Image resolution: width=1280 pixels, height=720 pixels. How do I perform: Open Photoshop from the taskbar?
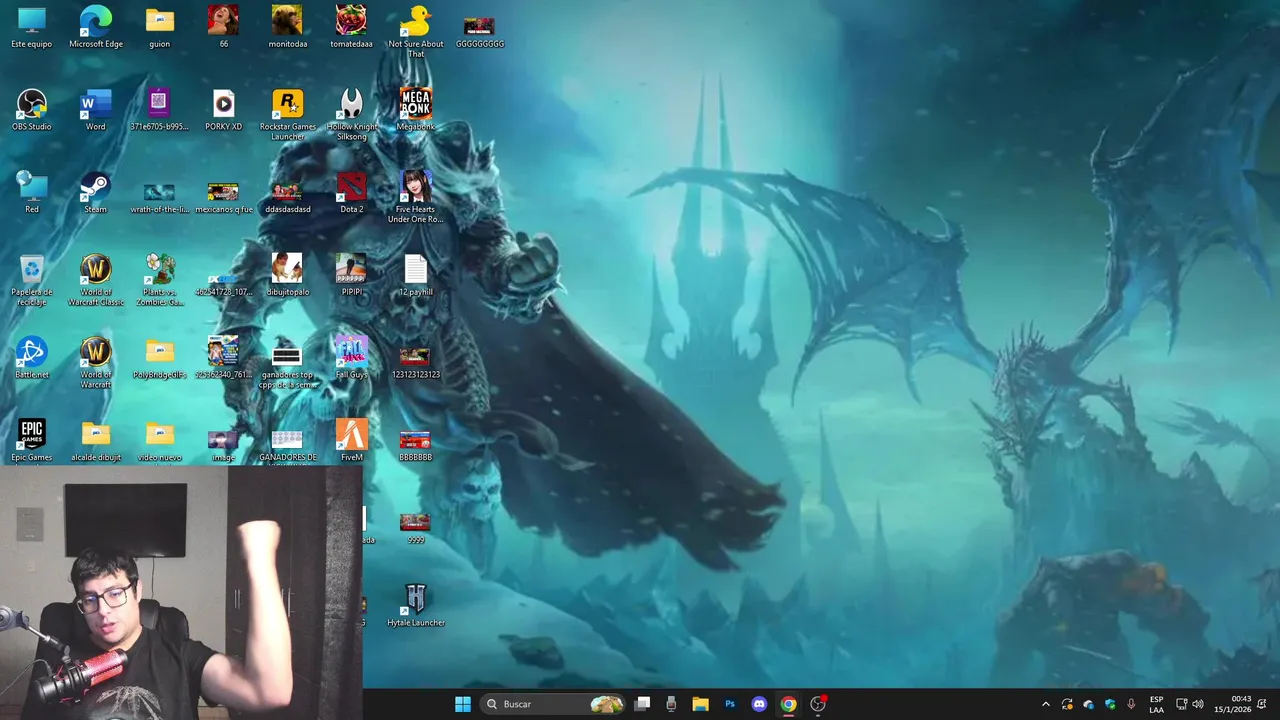(x=730, y=704)
